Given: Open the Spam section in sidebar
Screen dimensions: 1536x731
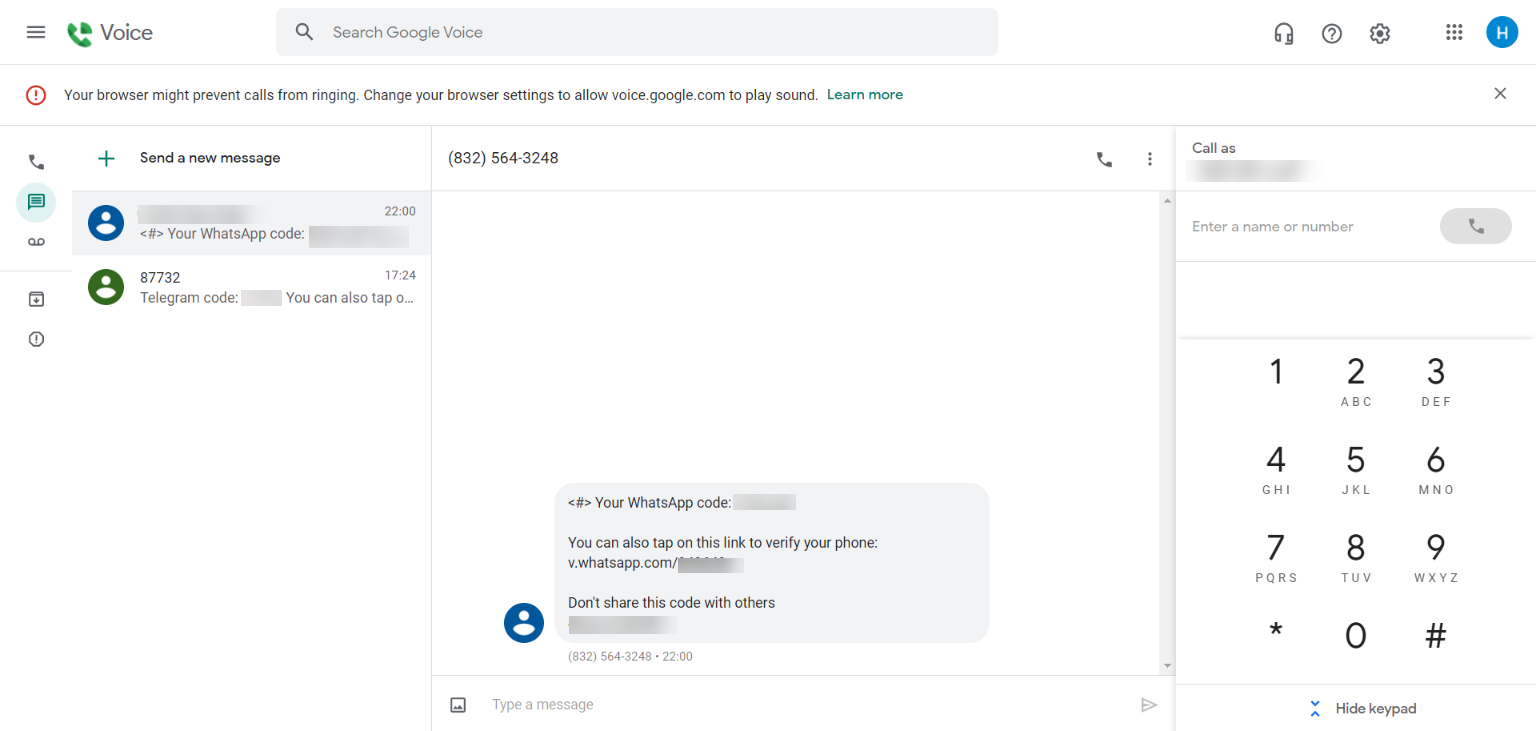Looking at the screenshot, I should pyautogui.click(x=36, y=339).
